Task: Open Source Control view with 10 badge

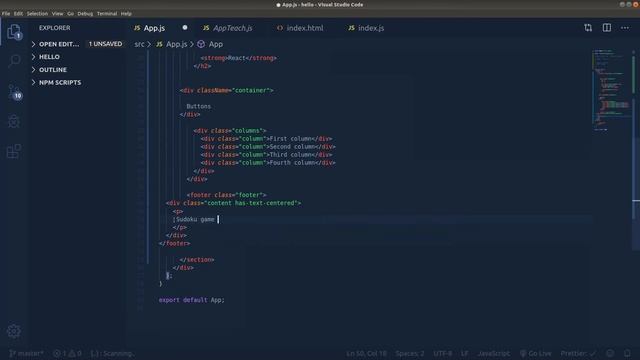Action: pos(14,91)
